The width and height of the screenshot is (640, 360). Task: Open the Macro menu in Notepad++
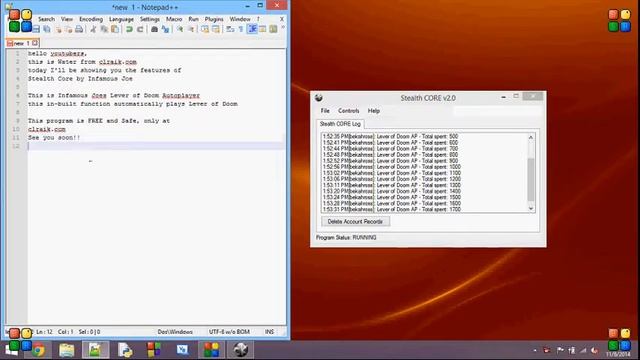(174, 19)
